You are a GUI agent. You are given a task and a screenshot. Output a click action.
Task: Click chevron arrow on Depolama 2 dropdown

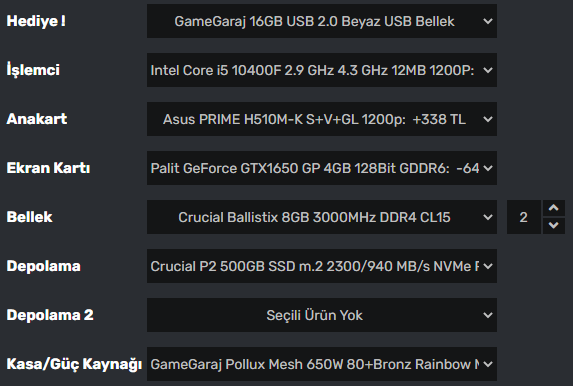[487, 315]
